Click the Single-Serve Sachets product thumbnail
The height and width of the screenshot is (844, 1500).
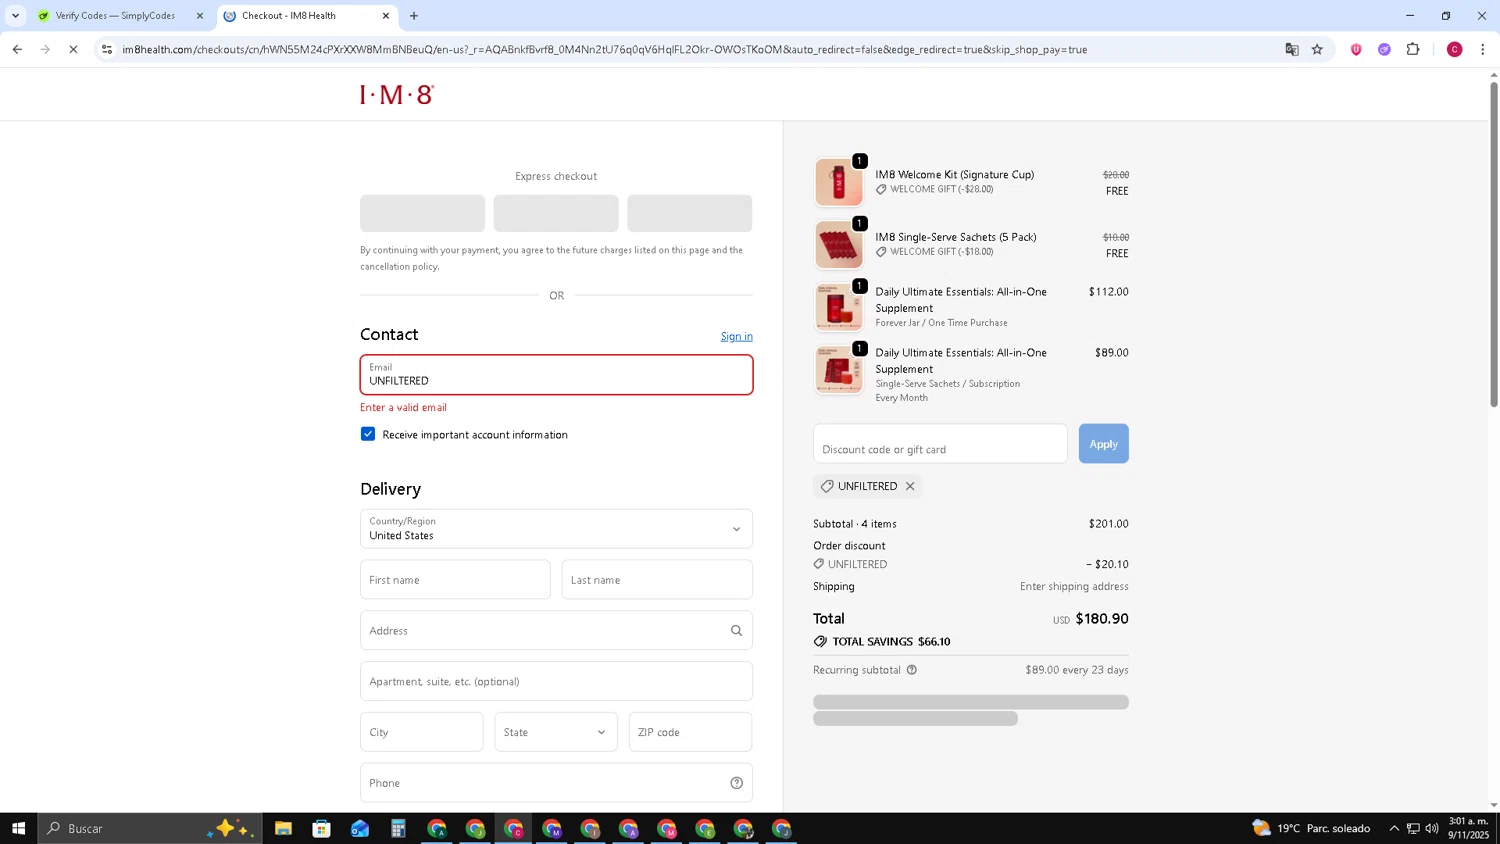pos(838,245)
